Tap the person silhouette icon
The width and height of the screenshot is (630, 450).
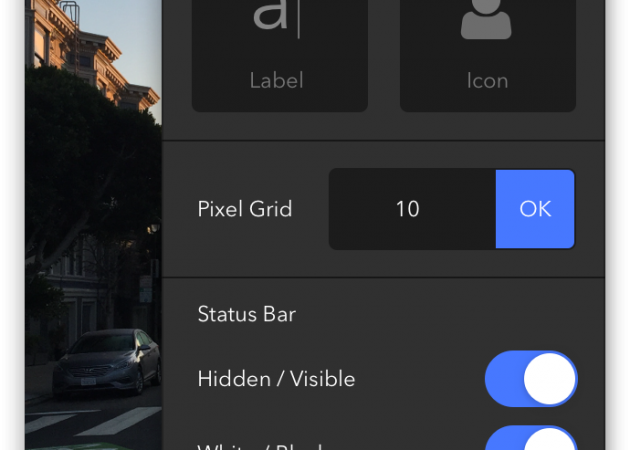coord(487,20)
